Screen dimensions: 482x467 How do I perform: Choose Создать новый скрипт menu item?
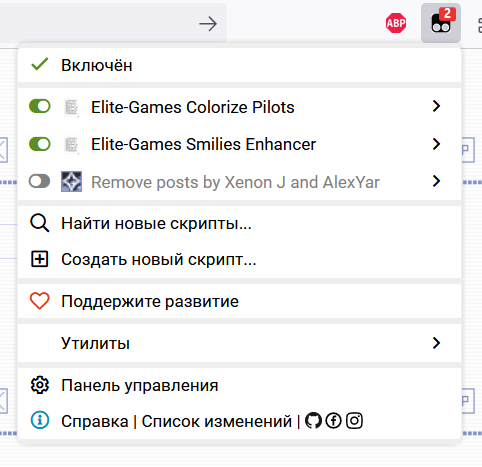tap(239, 259)
